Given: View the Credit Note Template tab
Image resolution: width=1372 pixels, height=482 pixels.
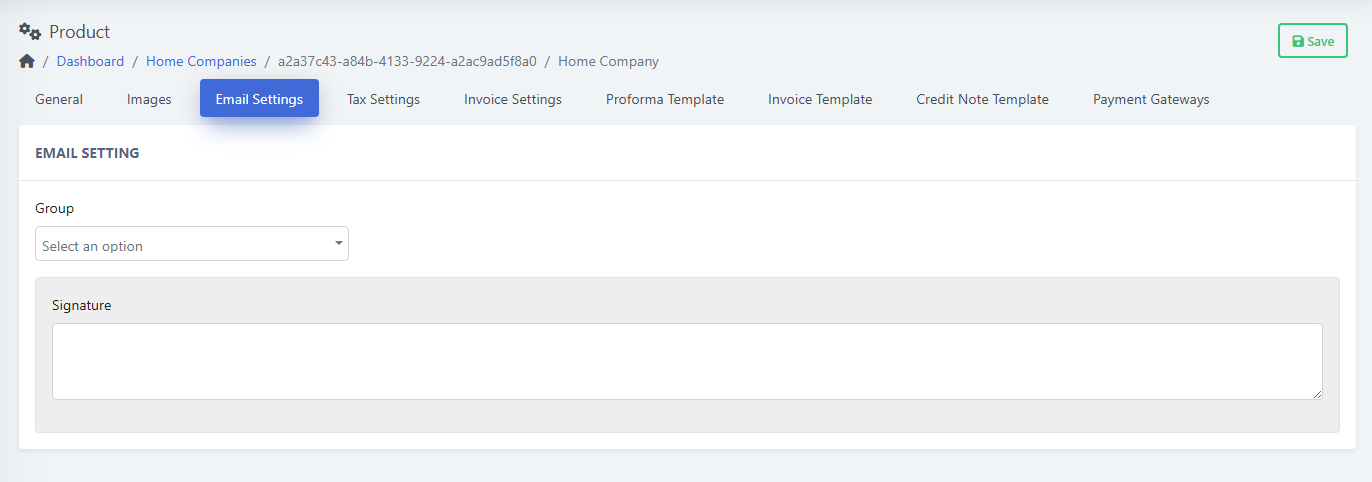Looking at the screenshot, I should click(982, 99).
